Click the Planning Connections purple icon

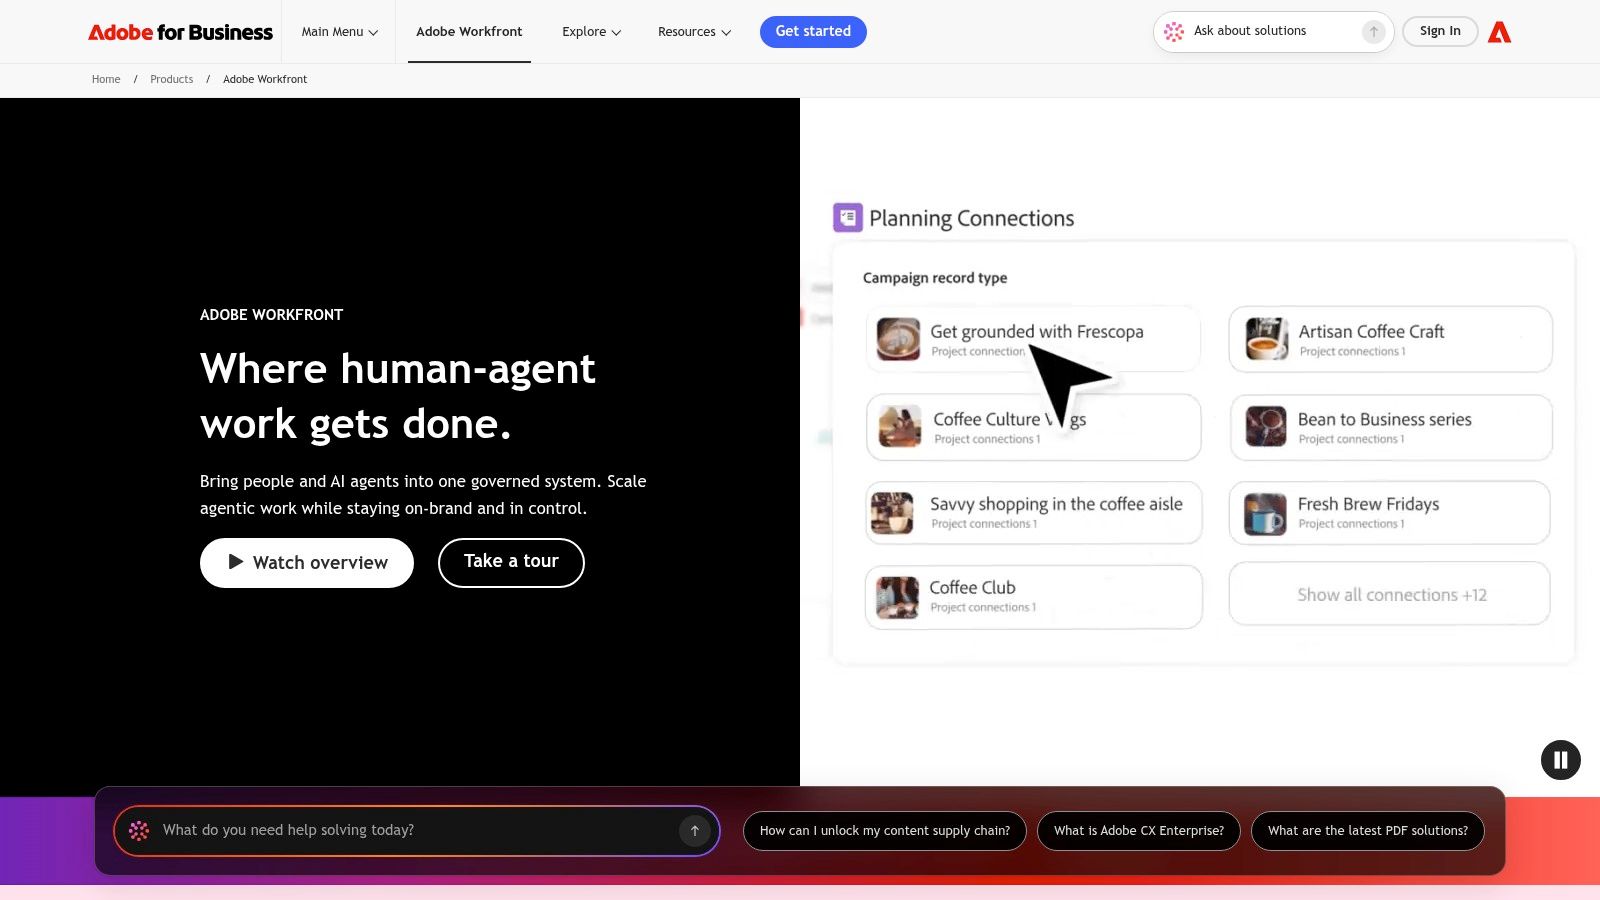pos(848,217)
